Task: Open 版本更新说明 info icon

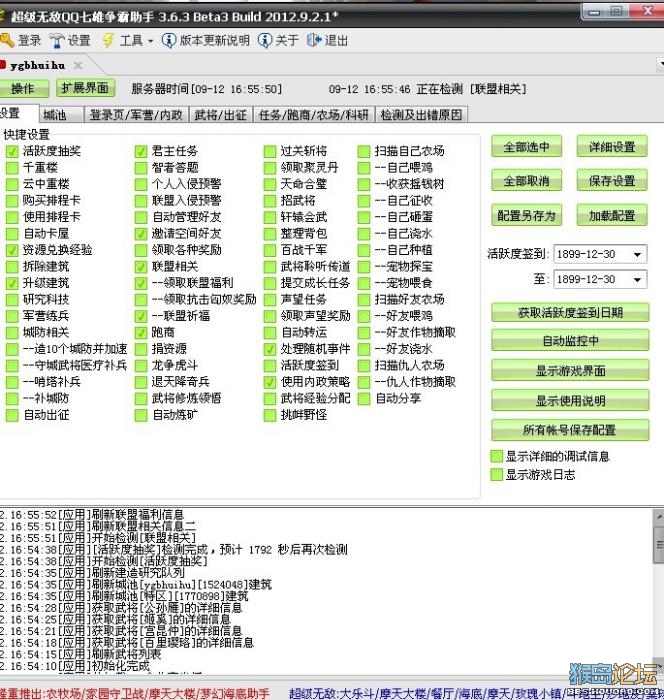Action: pos(168,41)
